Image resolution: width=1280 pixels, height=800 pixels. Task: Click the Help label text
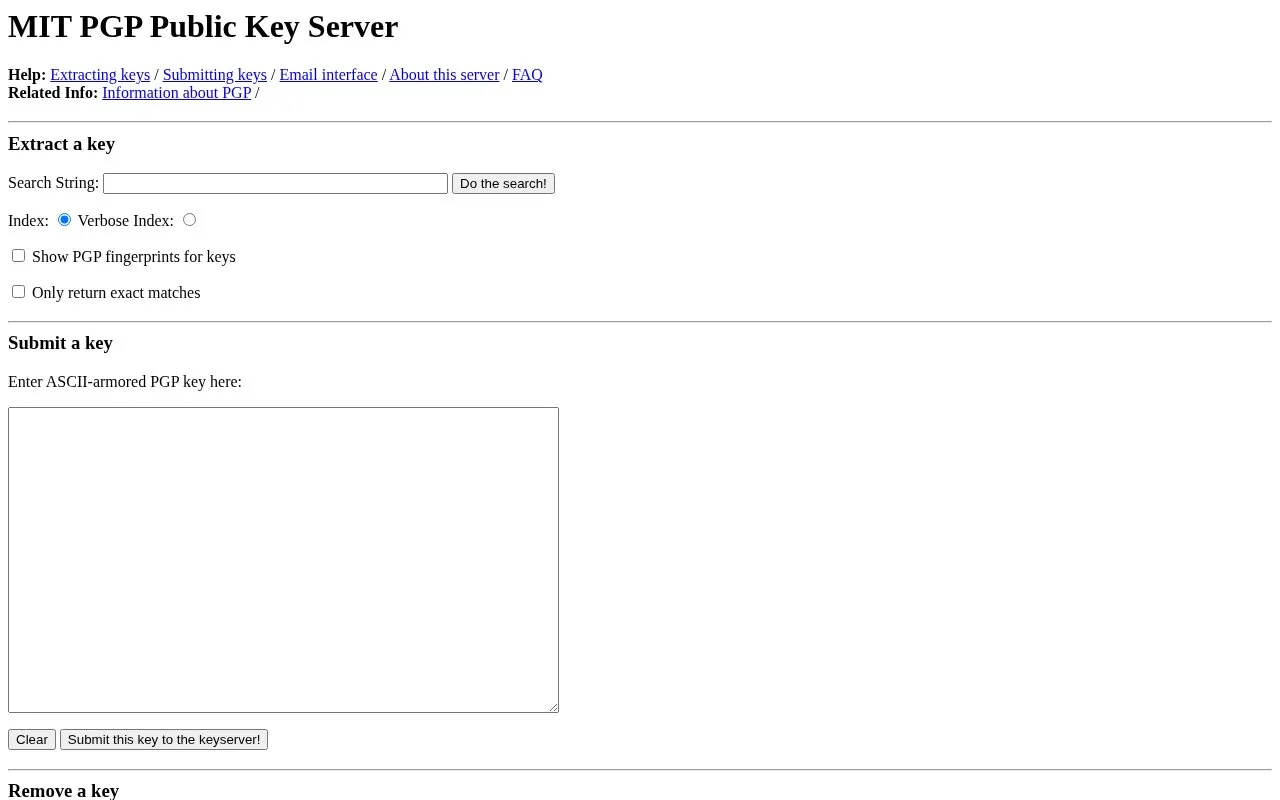27,75
